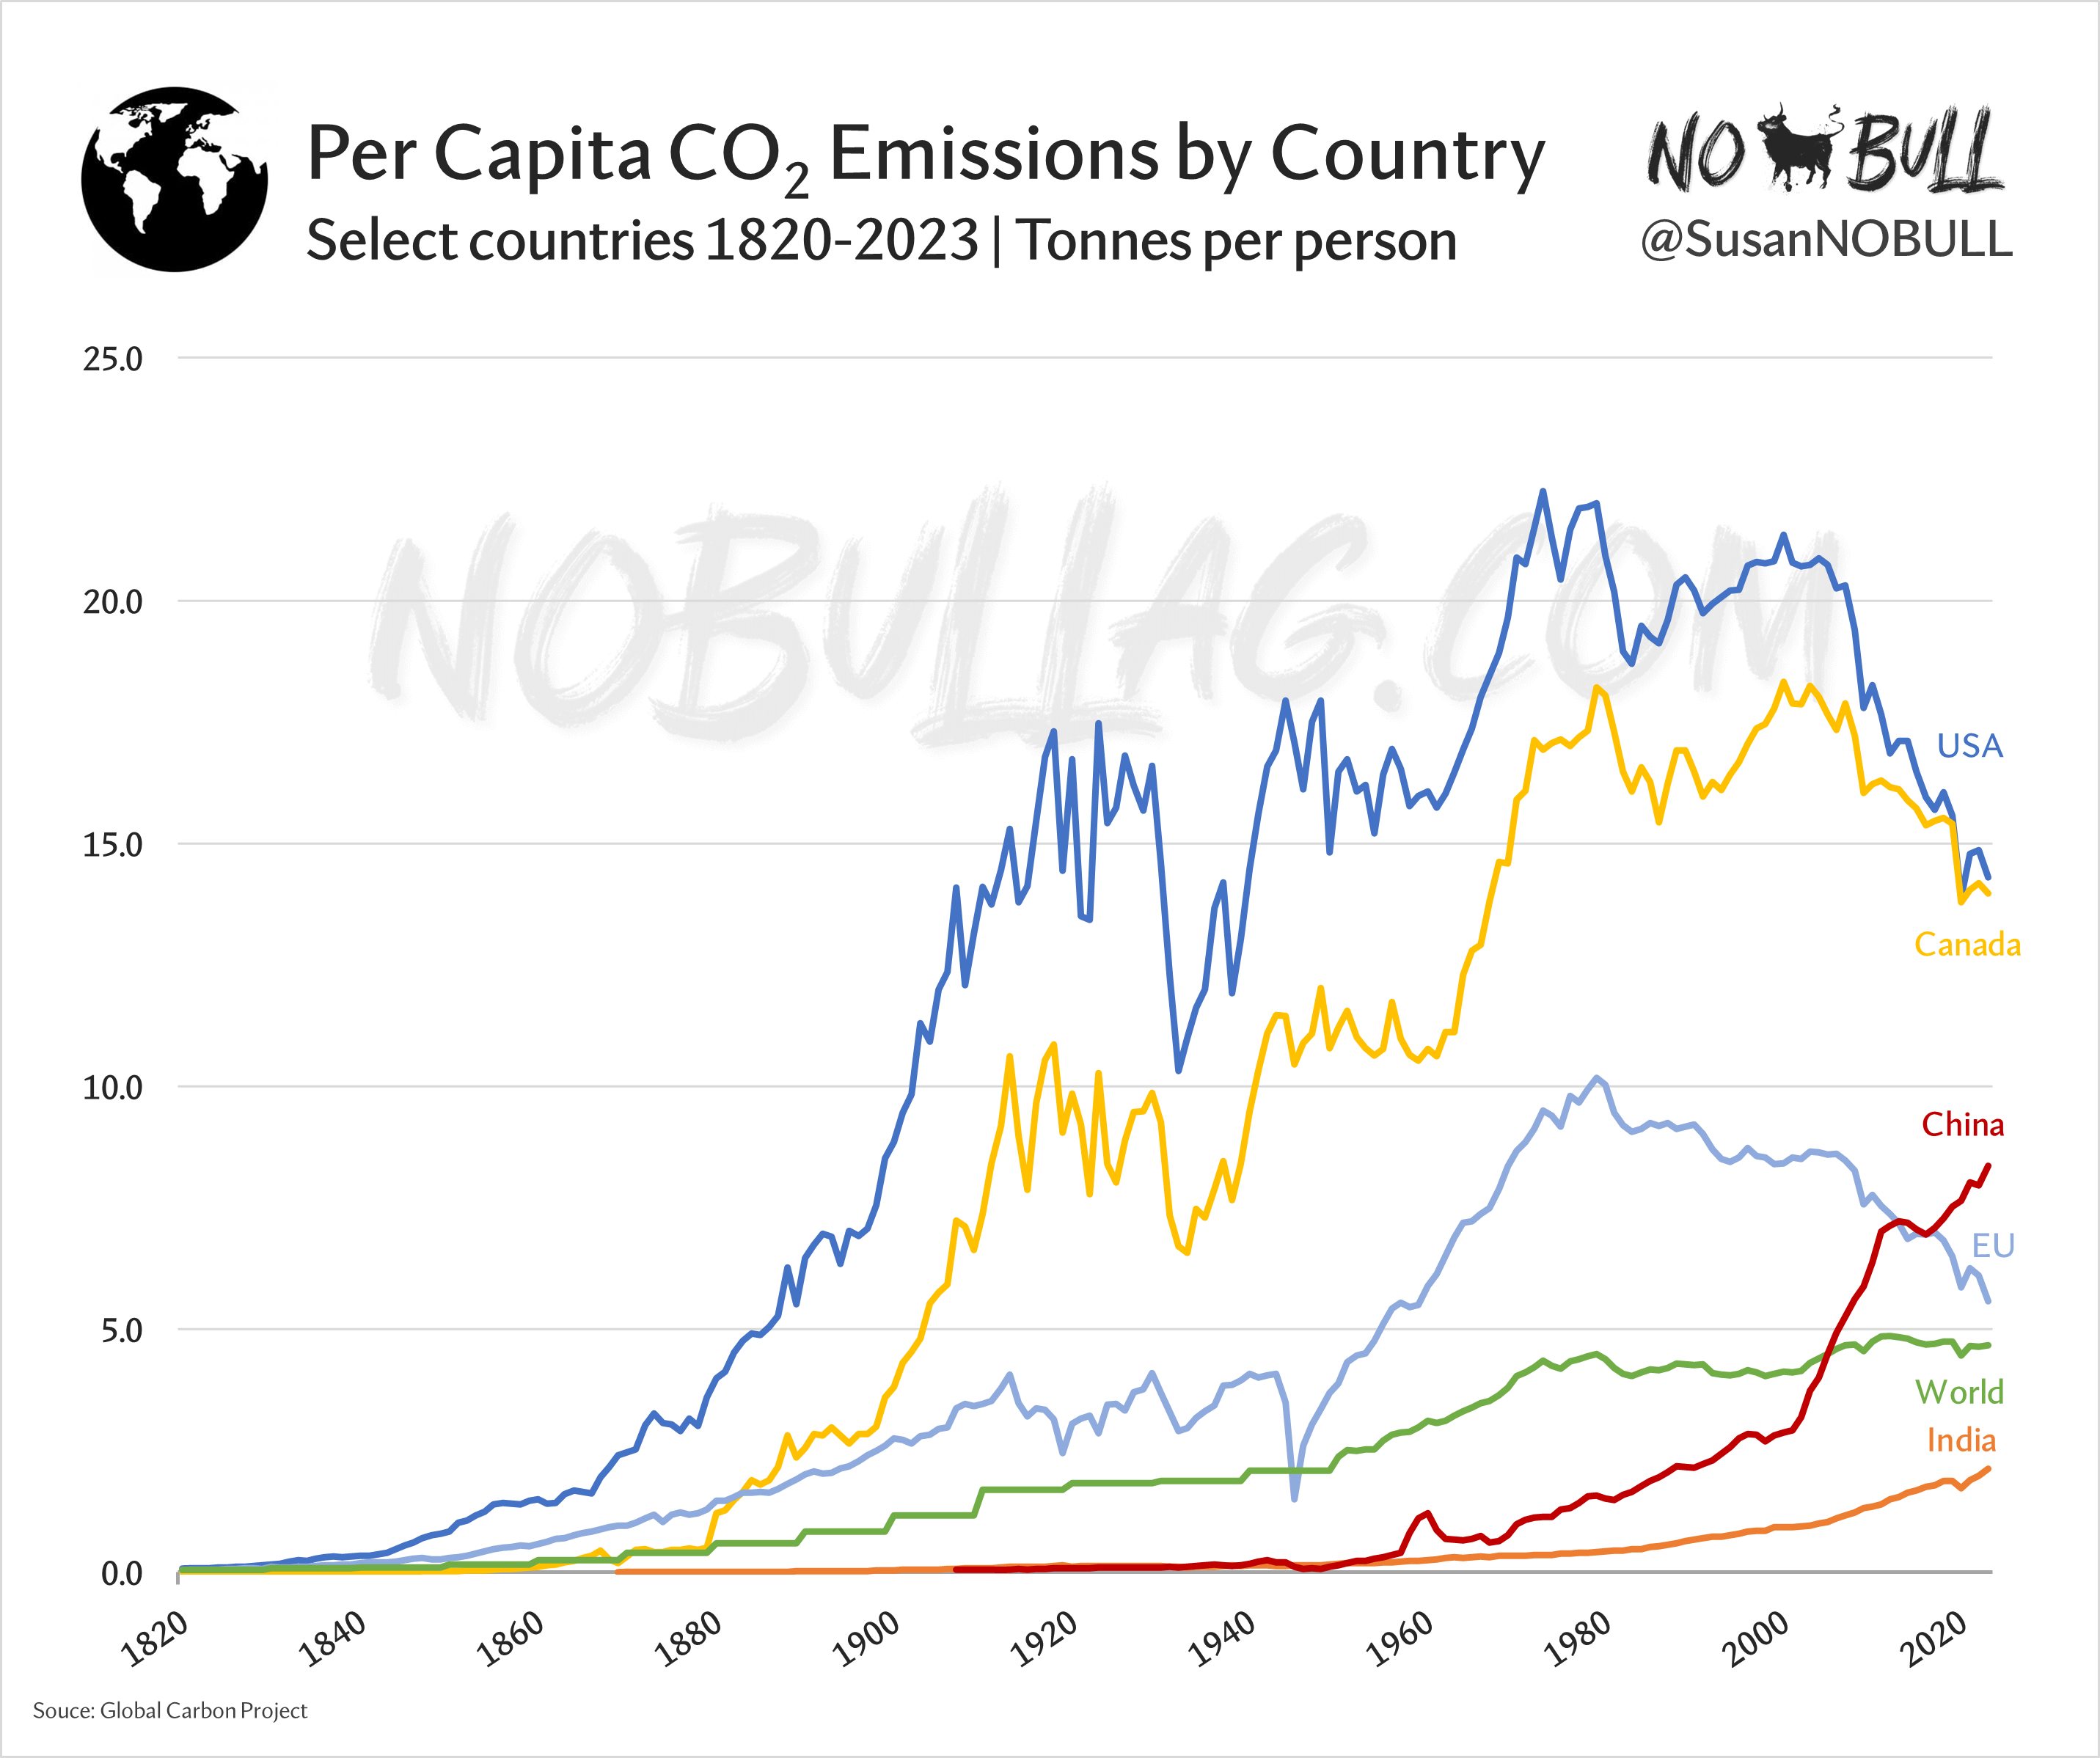Click the subtitle 'Select countries 1820-2023'
This screenshot has width=2100, height=1758.
point(642,241)
